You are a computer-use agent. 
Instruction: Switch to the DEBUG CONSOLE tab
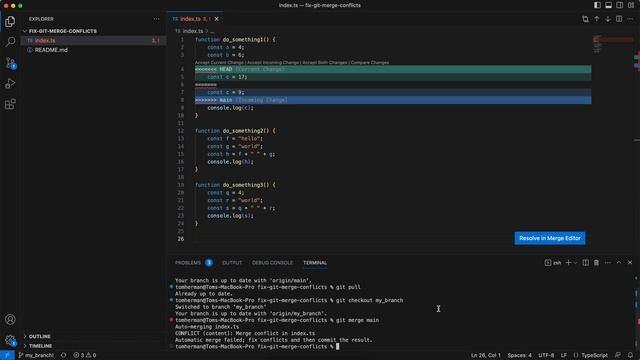tap(272, 263)
